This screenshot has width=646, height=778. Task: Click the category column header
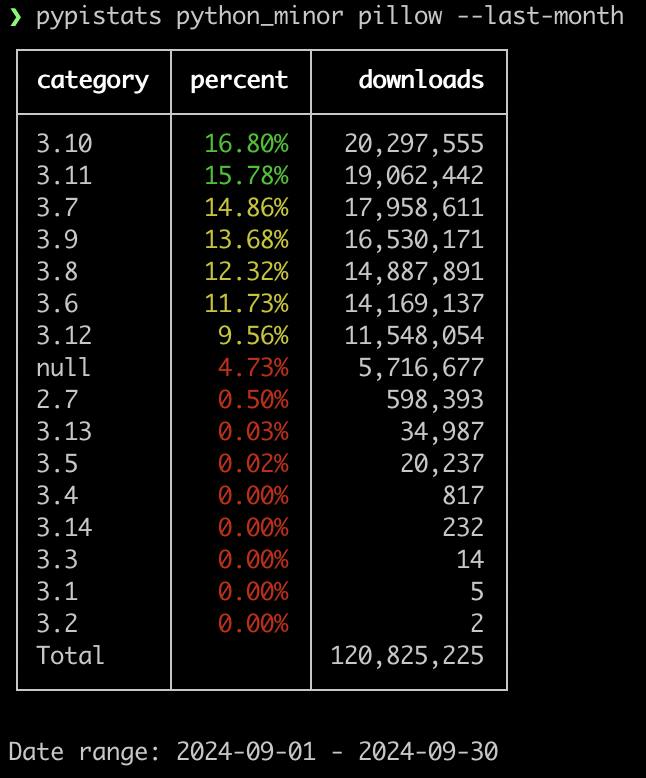tap(93, 81)
